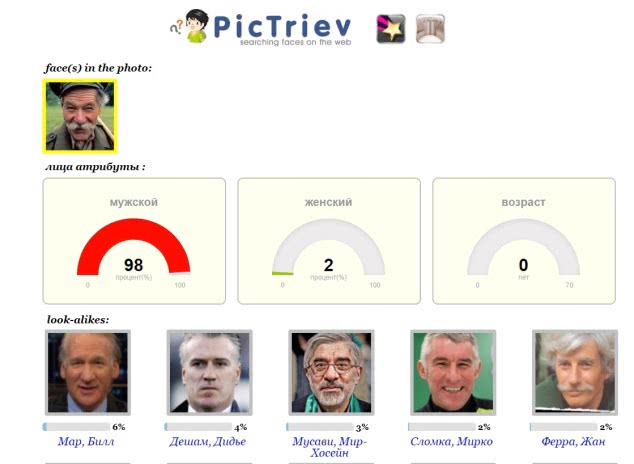Open the Дешам, Дидье look-alike photo

(209, 372)
